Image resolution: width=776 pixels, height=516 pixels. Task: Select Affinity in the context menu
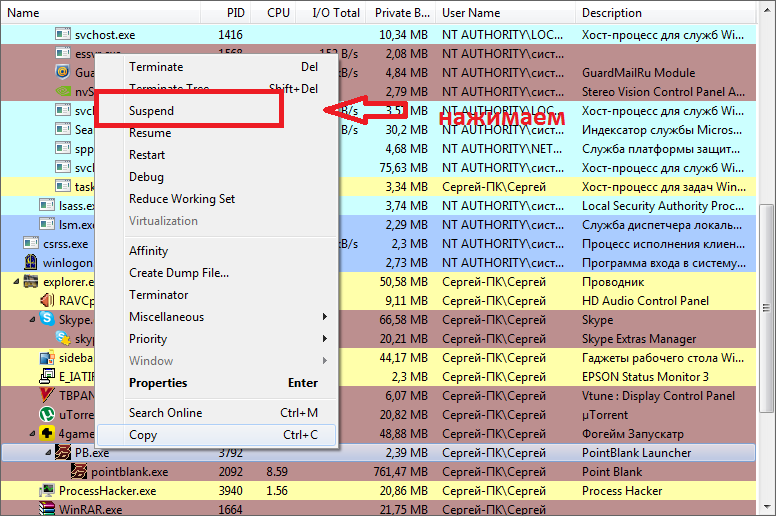tap(218, 251)
